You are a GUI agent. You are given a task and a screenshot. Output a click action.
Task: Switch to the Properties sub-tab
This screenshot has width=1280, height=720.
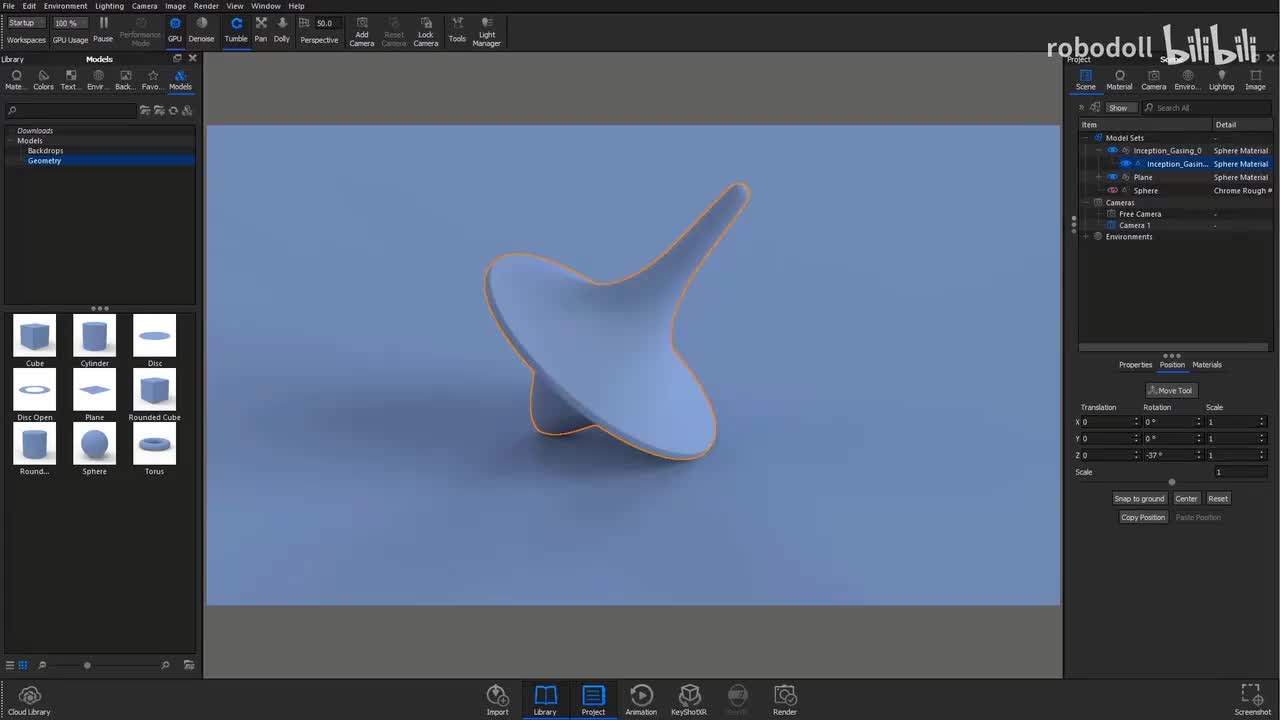pyautogui.click(x=1135, y=365)
